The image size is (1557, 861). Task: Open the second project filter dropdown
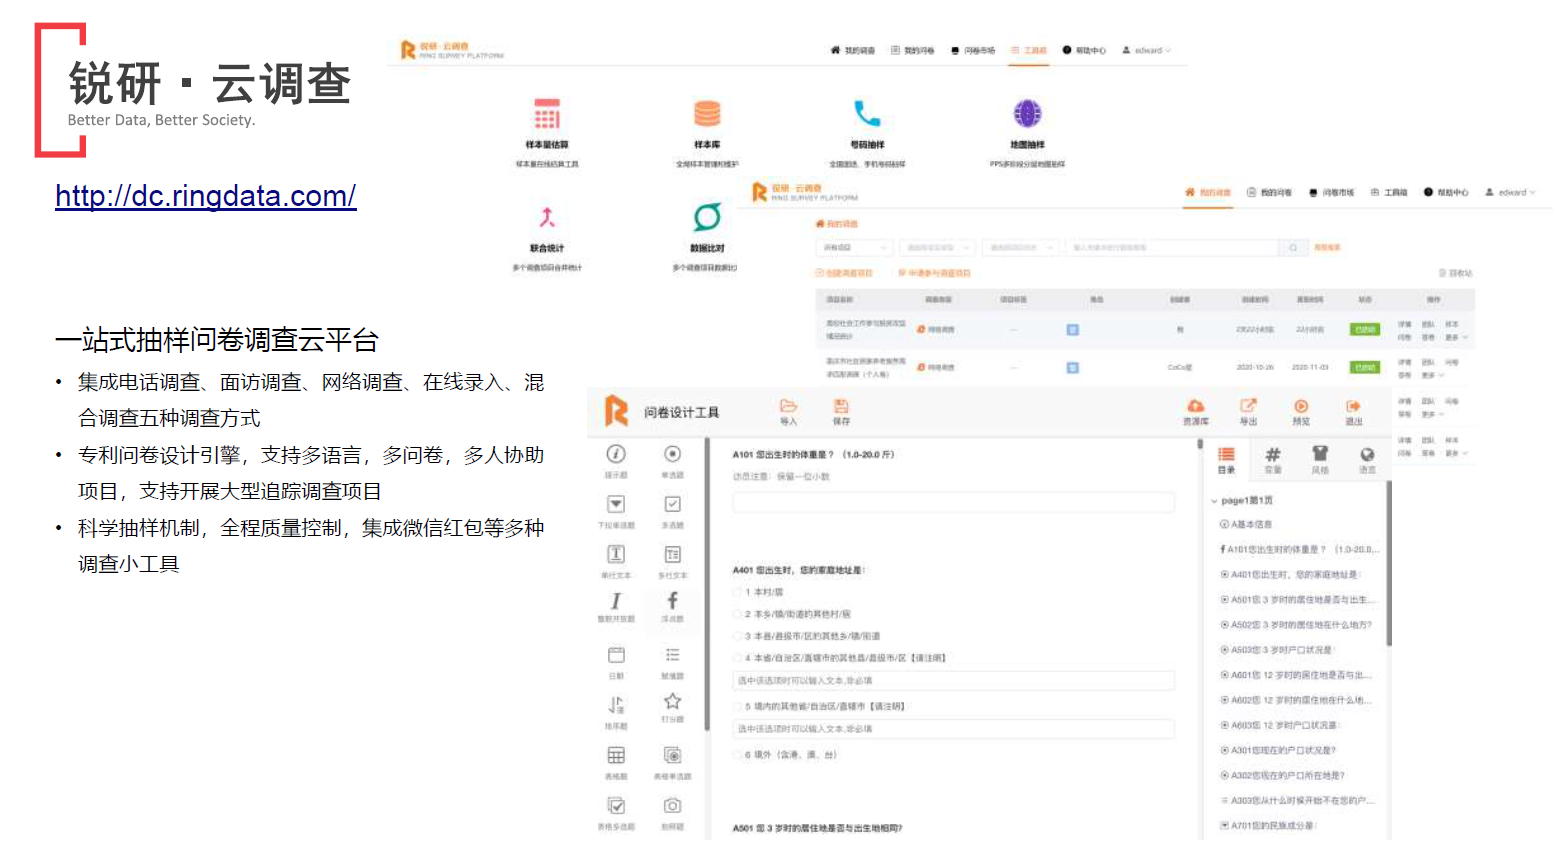936,247
